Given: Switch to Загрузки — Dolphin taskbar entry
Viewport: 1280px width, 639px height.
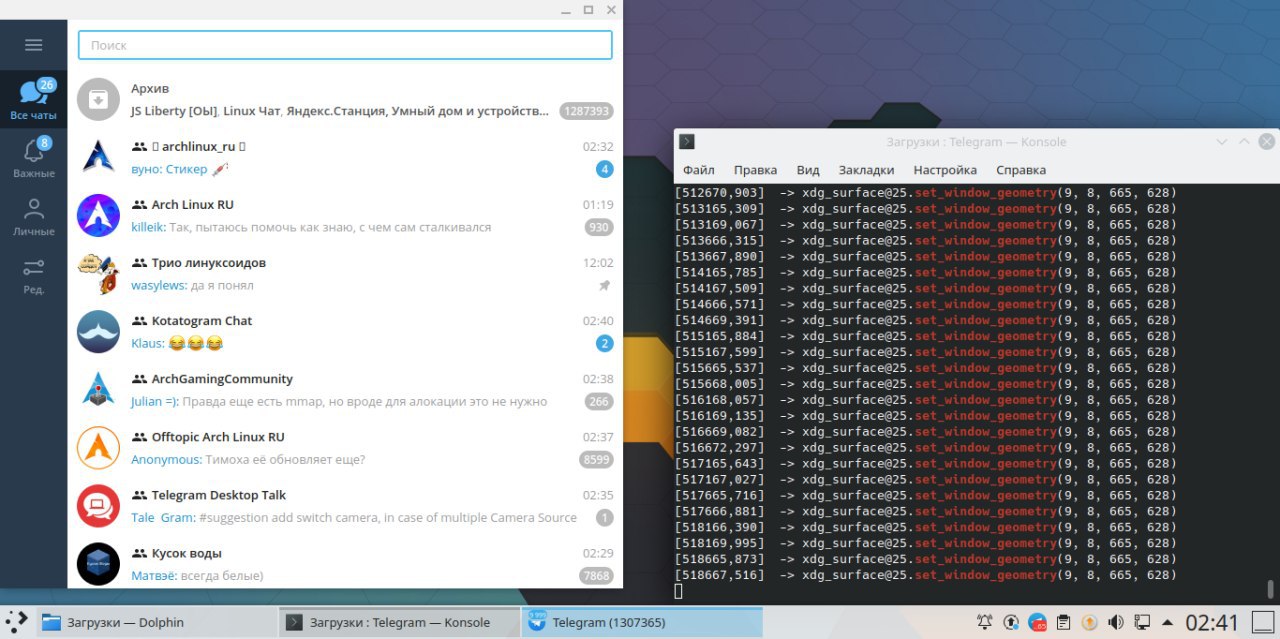Looking at the screenshot, I should 156,622.
